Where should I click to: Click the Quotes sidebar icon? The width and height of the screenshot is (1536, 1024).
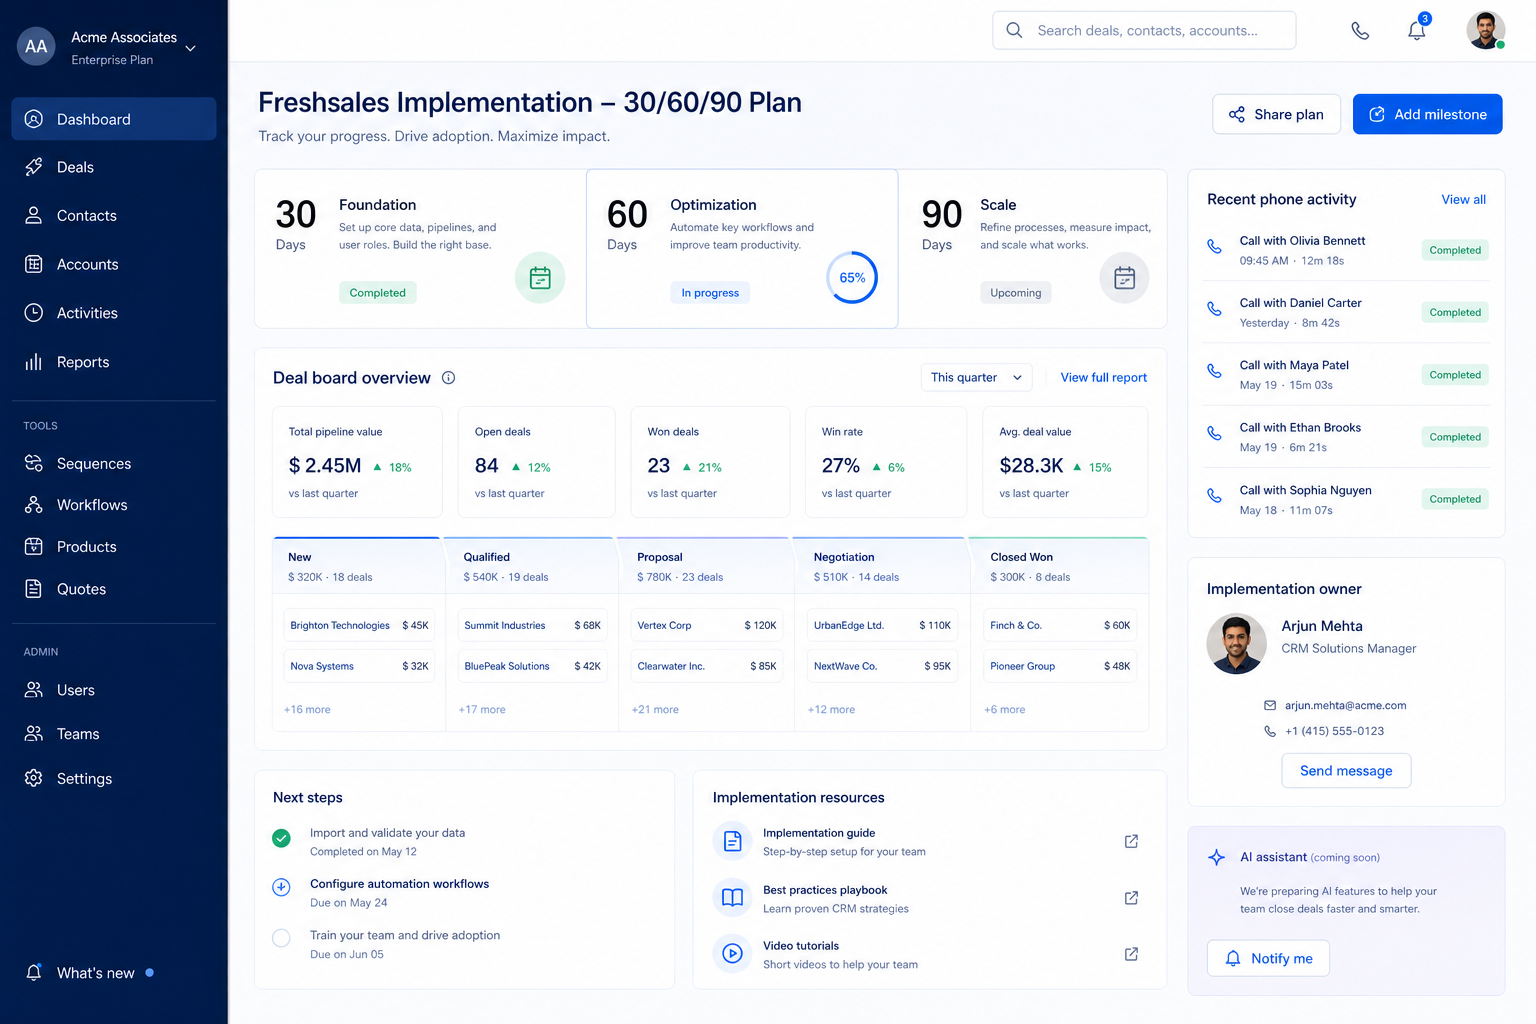(x=34, y=589)
